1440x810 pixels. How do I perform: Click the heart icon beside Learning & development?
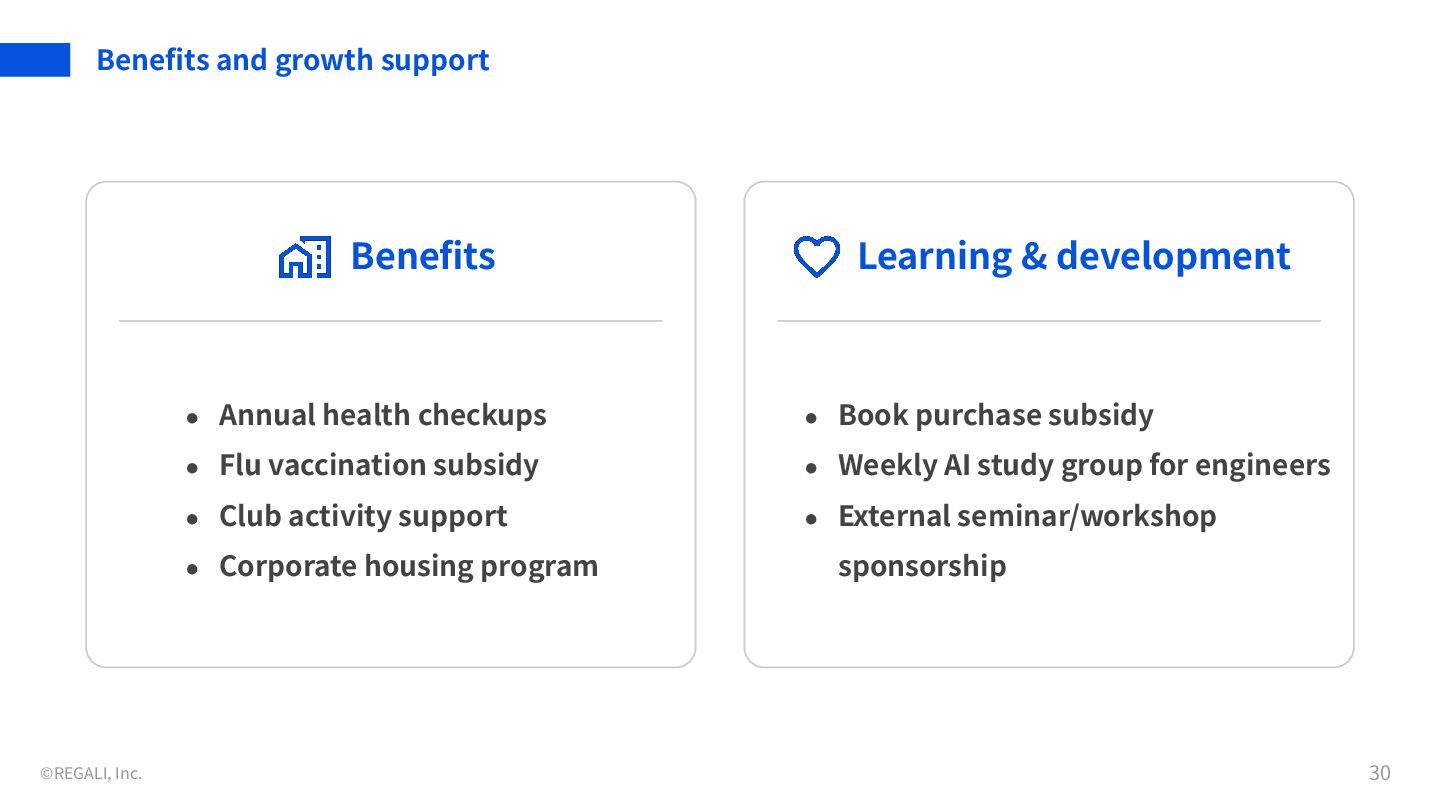816,257
